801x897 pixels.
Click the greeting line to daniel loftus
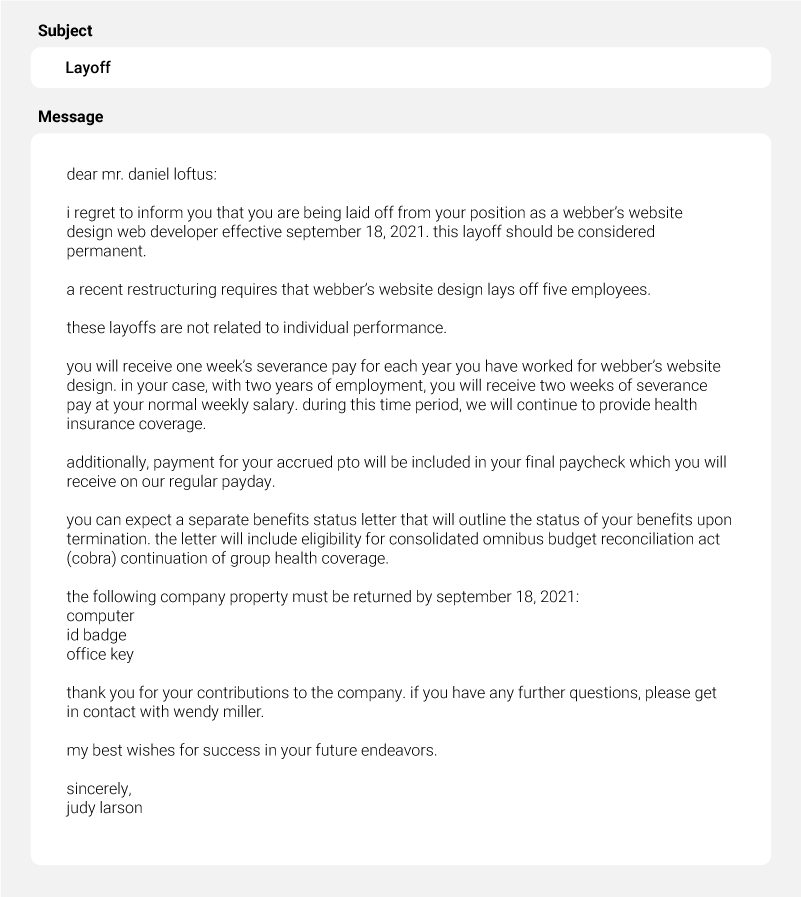pyautogui.click(x=141, y=174)
